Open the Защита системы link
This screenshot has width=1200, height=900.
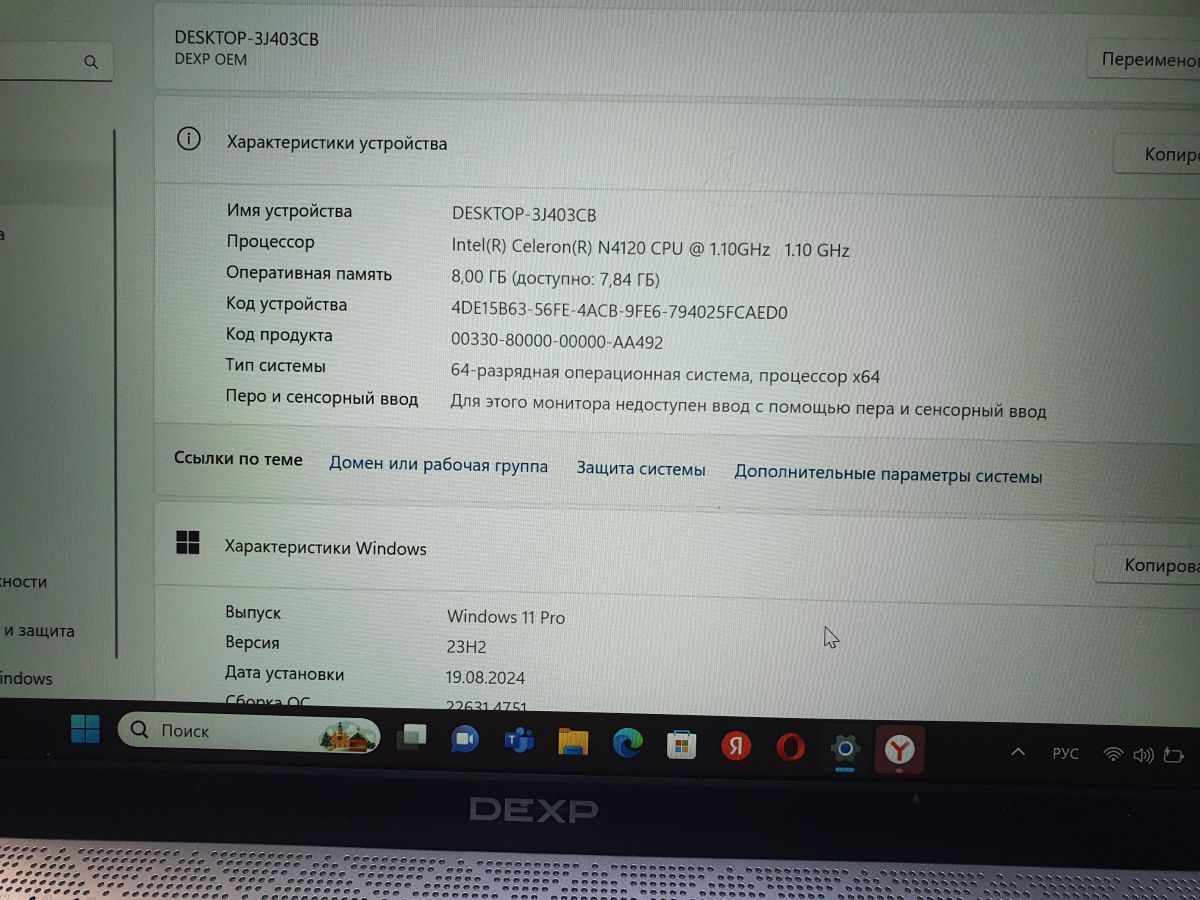(x=640, y=469)
